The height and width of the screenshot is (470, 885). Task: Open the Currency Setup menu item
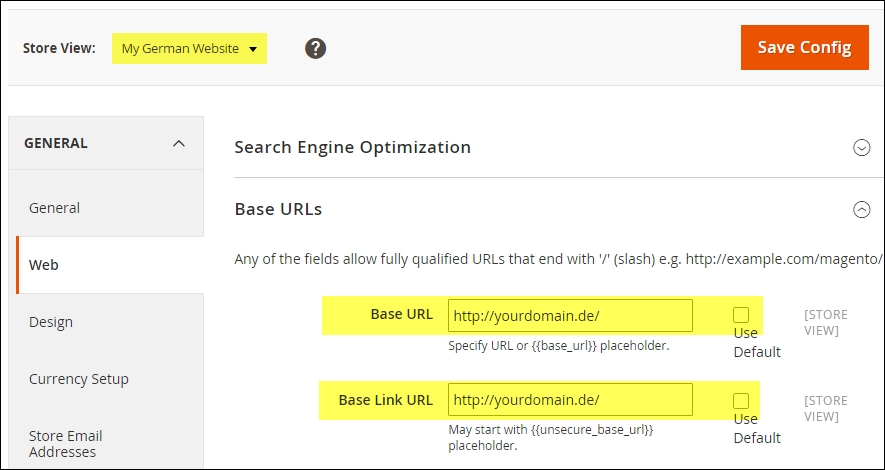(79, 379)
